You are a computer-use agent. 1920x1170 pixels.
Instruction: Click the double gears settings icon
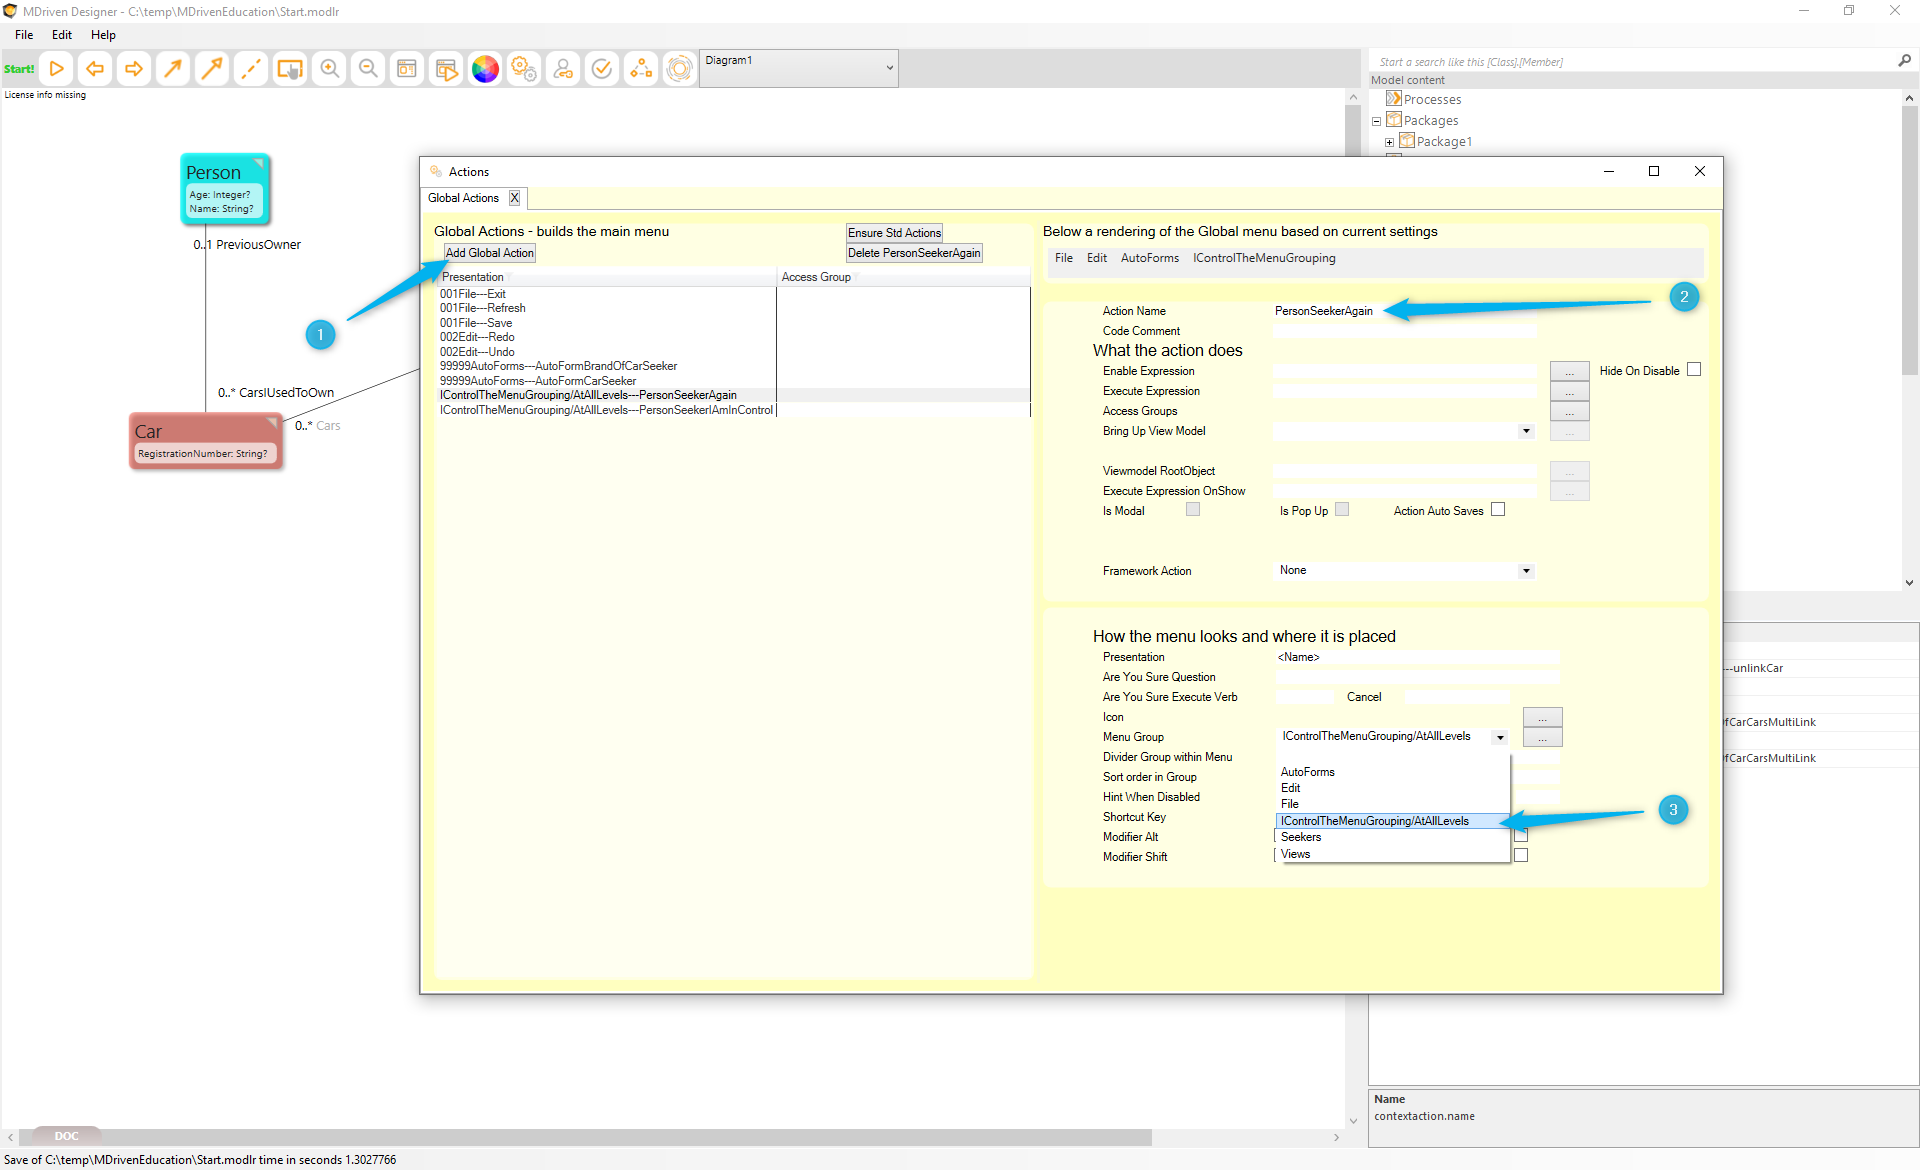coord(524,68)
